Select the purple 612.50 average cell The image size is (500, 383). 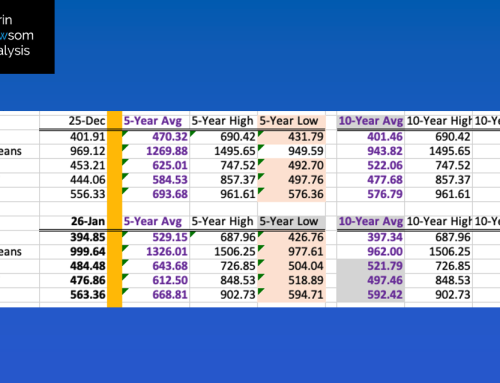coord(156,280)
